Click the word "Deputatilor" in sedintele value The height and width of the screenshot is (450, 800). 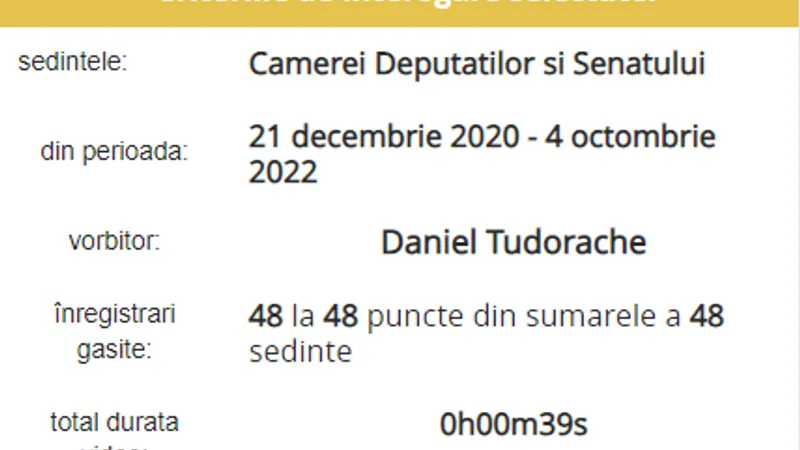454,64
